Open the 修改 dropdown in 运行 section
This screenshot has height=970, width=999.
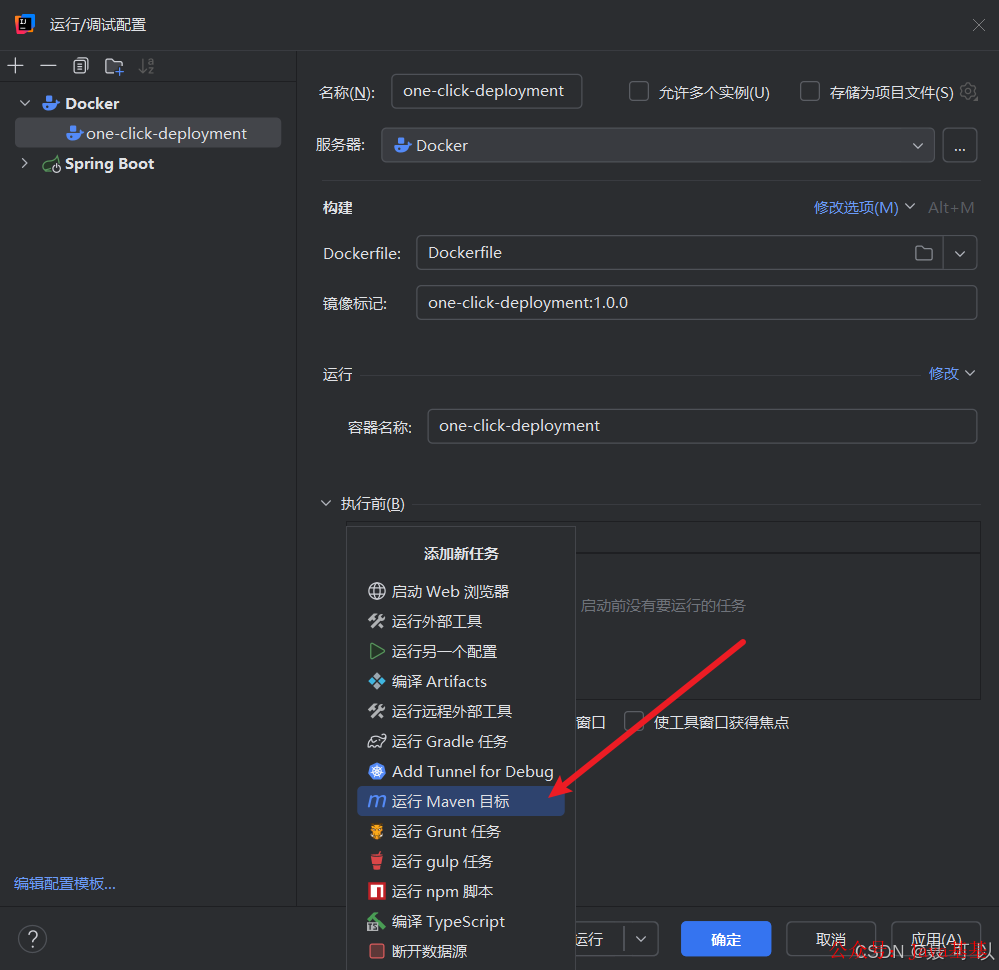point(951,373)
